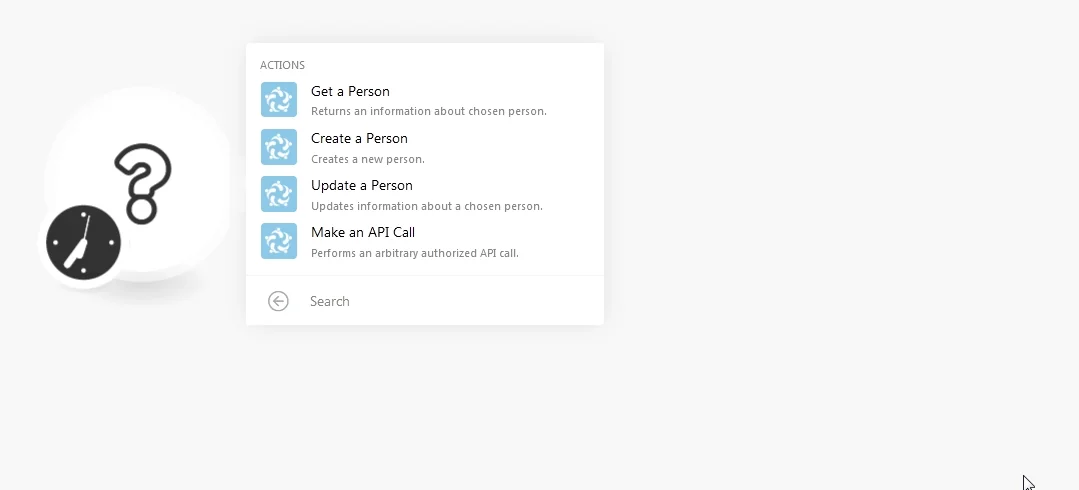Click 'Returns an information about chosen person' text
The image size is (1079, 490).
point(429,111)
